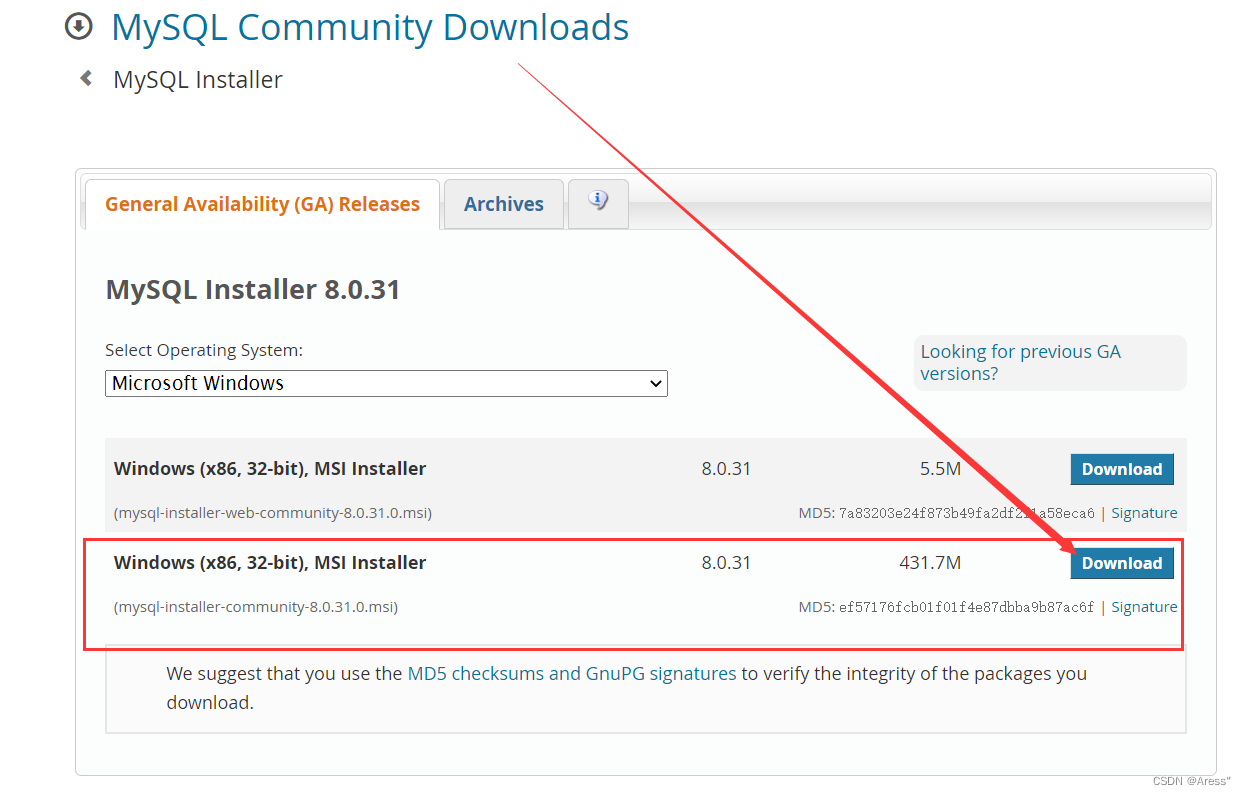This screenshot has width=1246, height=795.
Task: Switch to the Archives tab
Action: coord(504,204)
